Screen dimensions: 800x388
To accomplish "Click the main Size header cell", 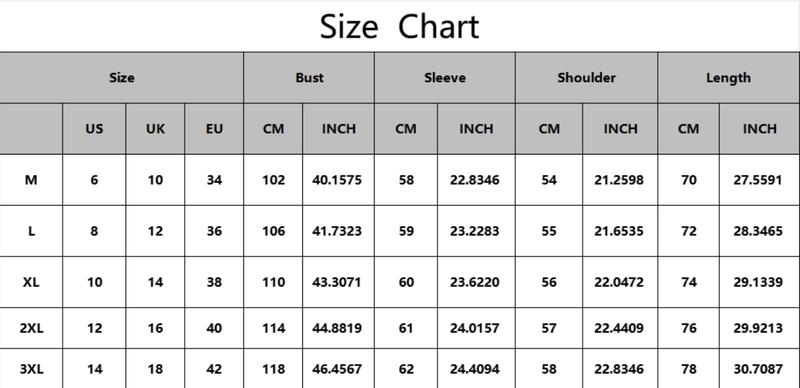I will pyautogui.click(x=121, y=78).
